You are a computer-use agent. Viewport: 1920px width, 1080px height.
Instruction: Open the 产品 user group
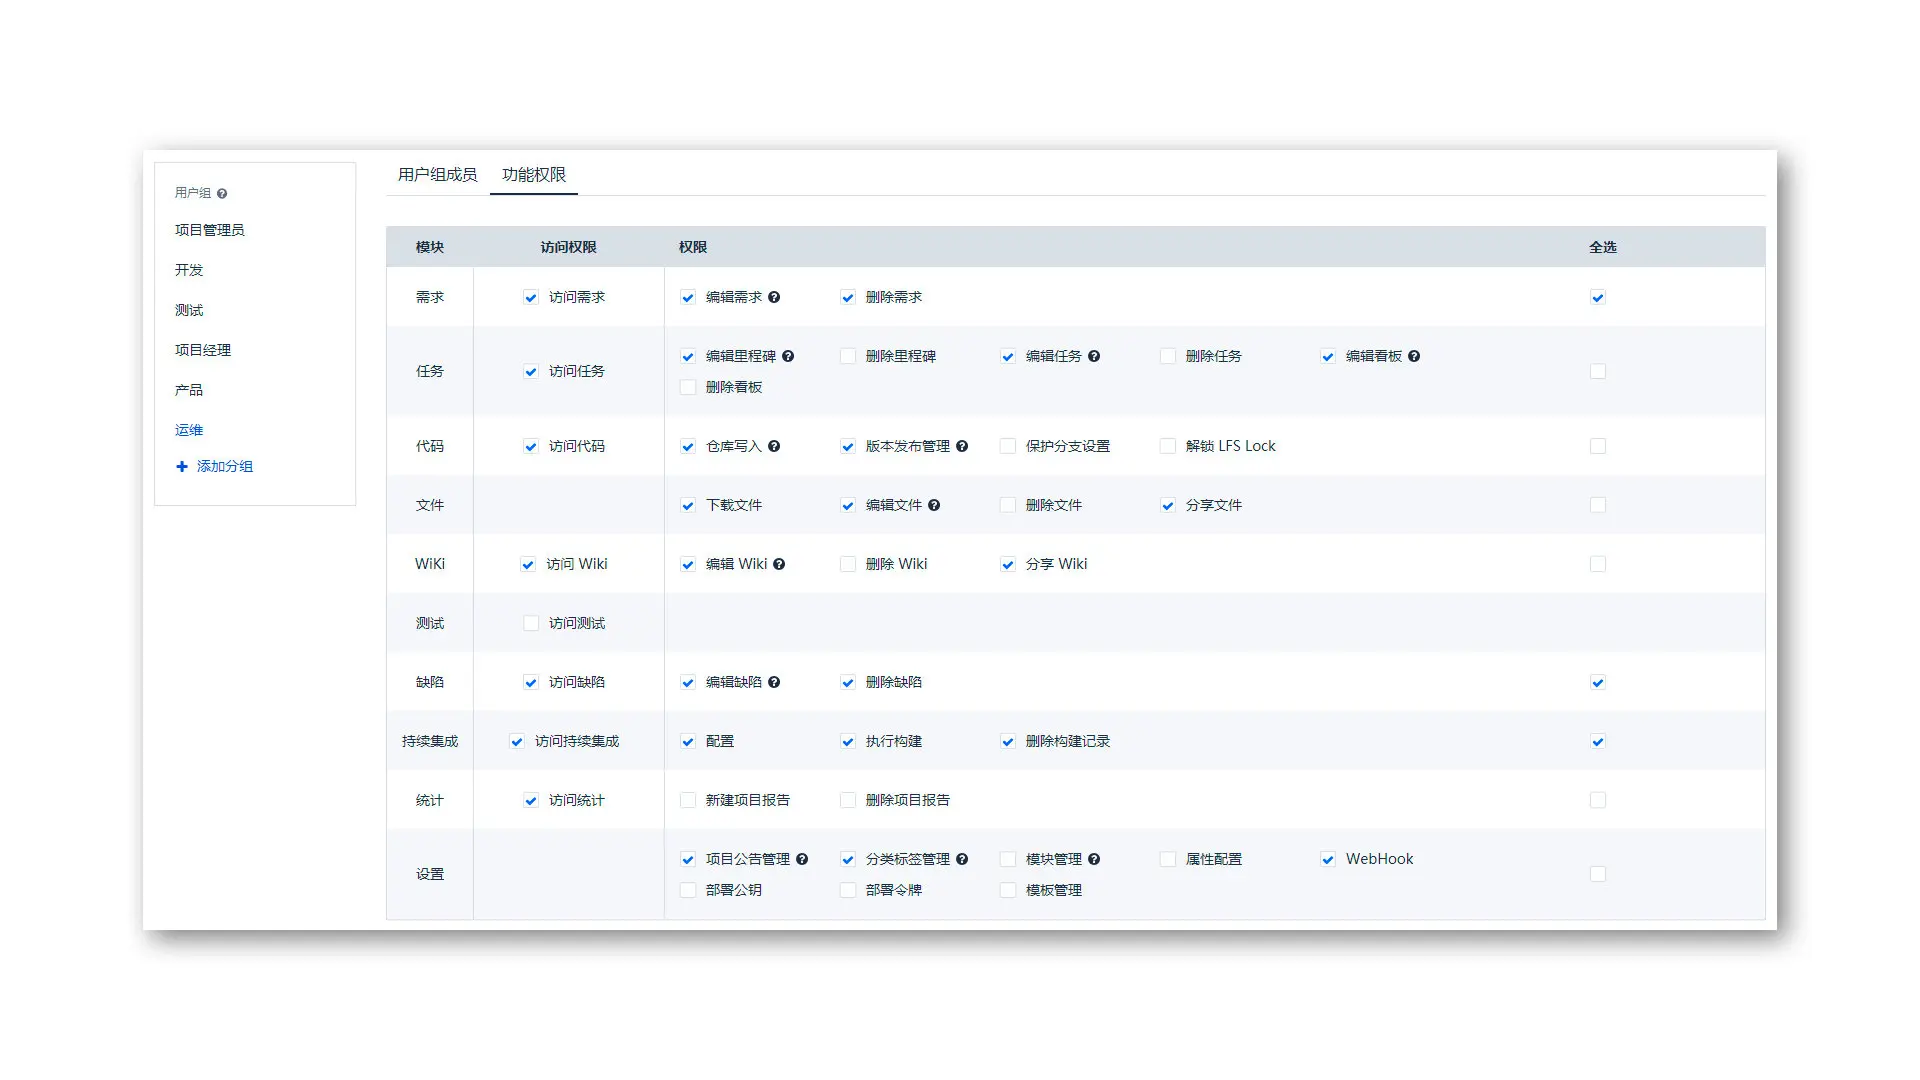click(189, 390)
